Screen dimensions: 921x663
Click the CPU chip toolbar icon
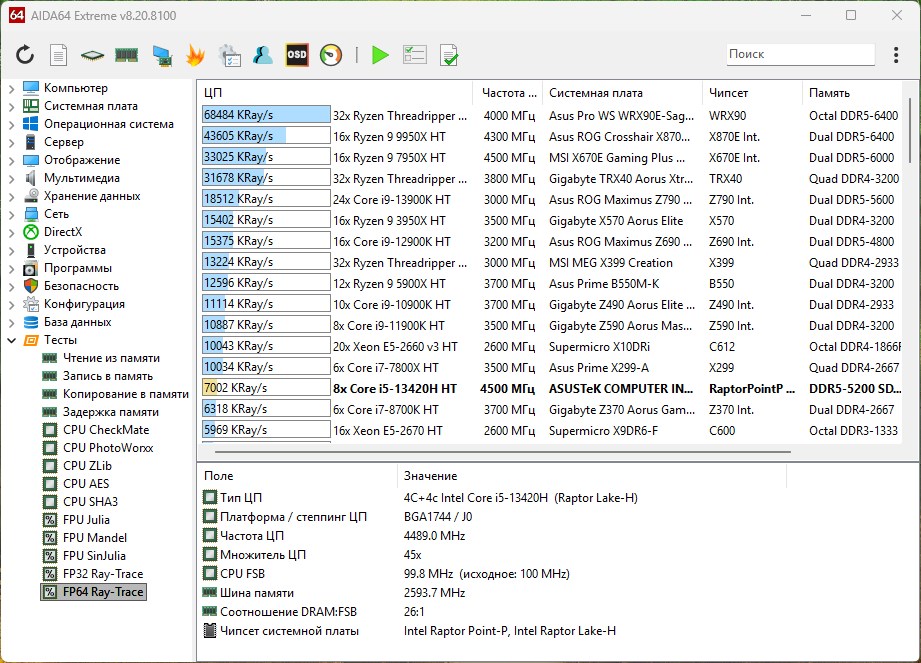[x=92, y=55]
